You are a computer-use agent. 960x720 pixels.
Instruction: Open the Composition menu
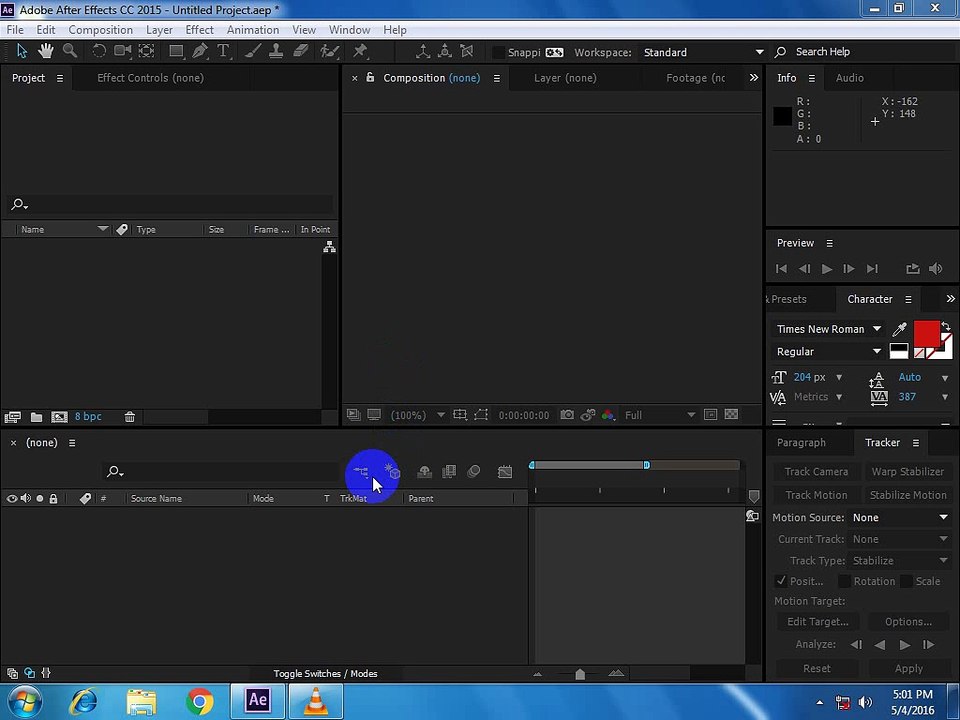pyautogui.click(x=100, y=29)
